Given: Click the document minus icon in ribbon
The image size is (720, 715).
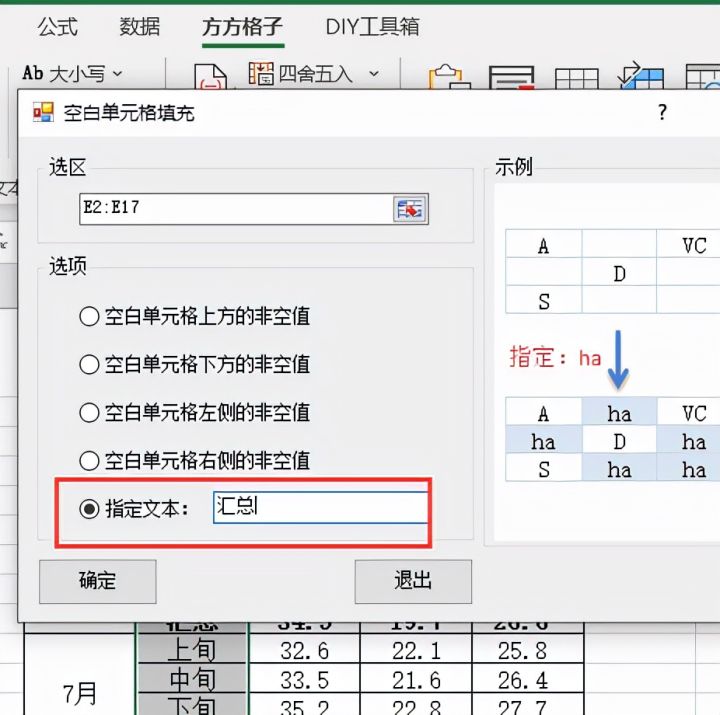Looking at the screenshot, I should [x=210, y=77].
